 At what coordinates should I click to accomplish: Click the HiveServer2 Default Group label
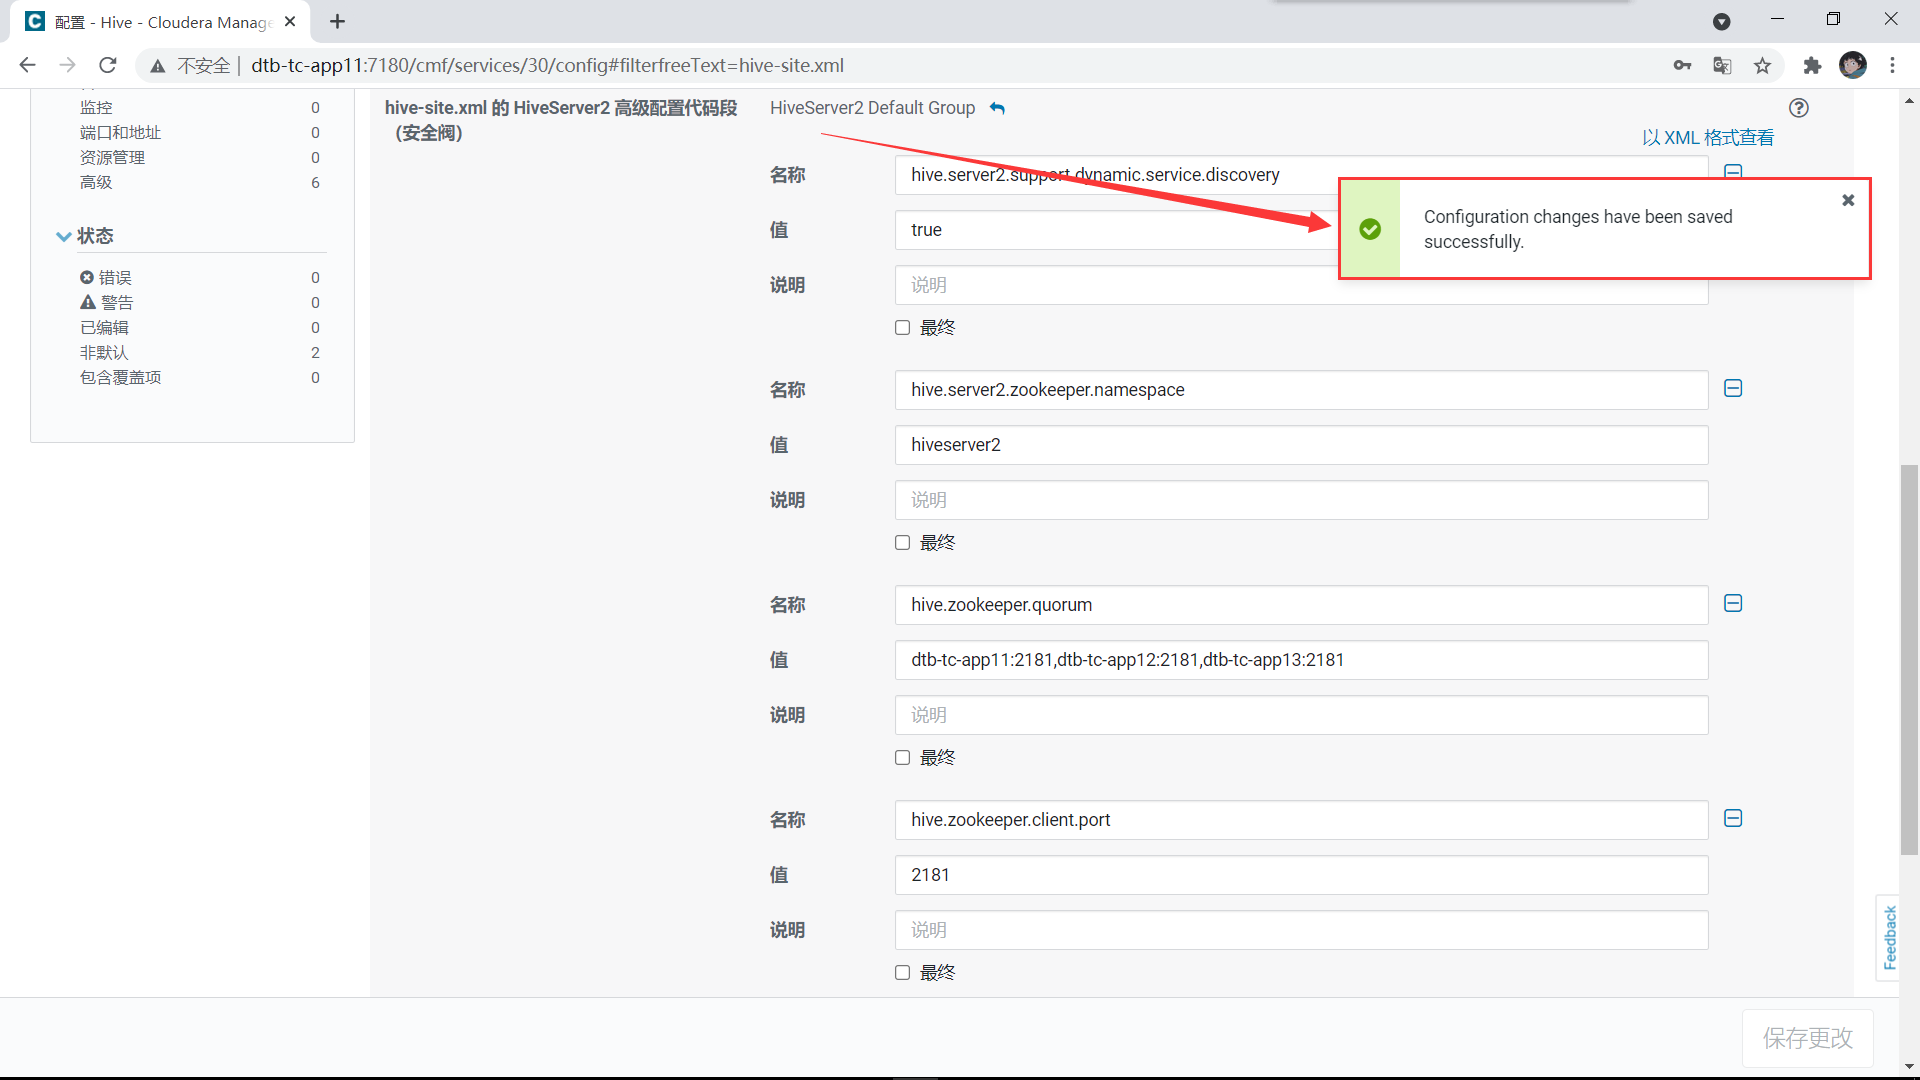click(x=872, y=108)
